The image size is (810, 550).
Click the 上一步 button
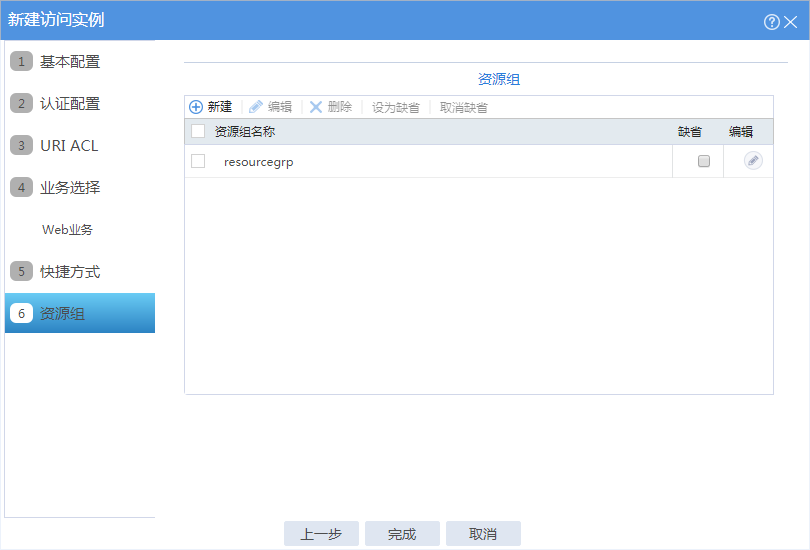[x=321, y=533]
